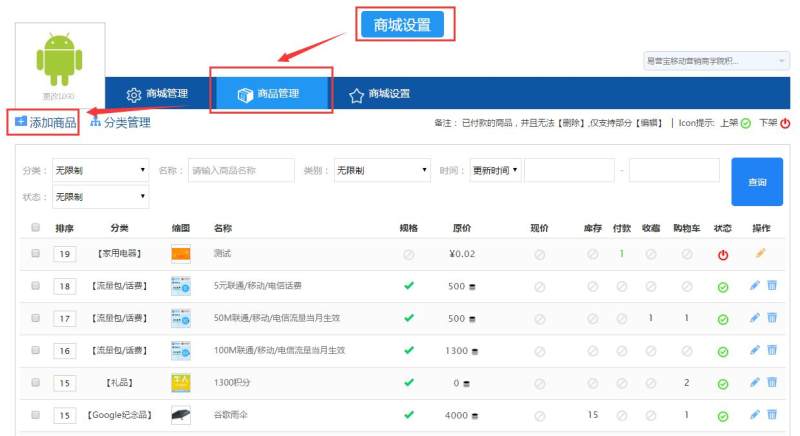The height and width of the screenshot is (436, 800).
Task: Switch to the 商城管理 tab
Action: [x=157, y=94]
